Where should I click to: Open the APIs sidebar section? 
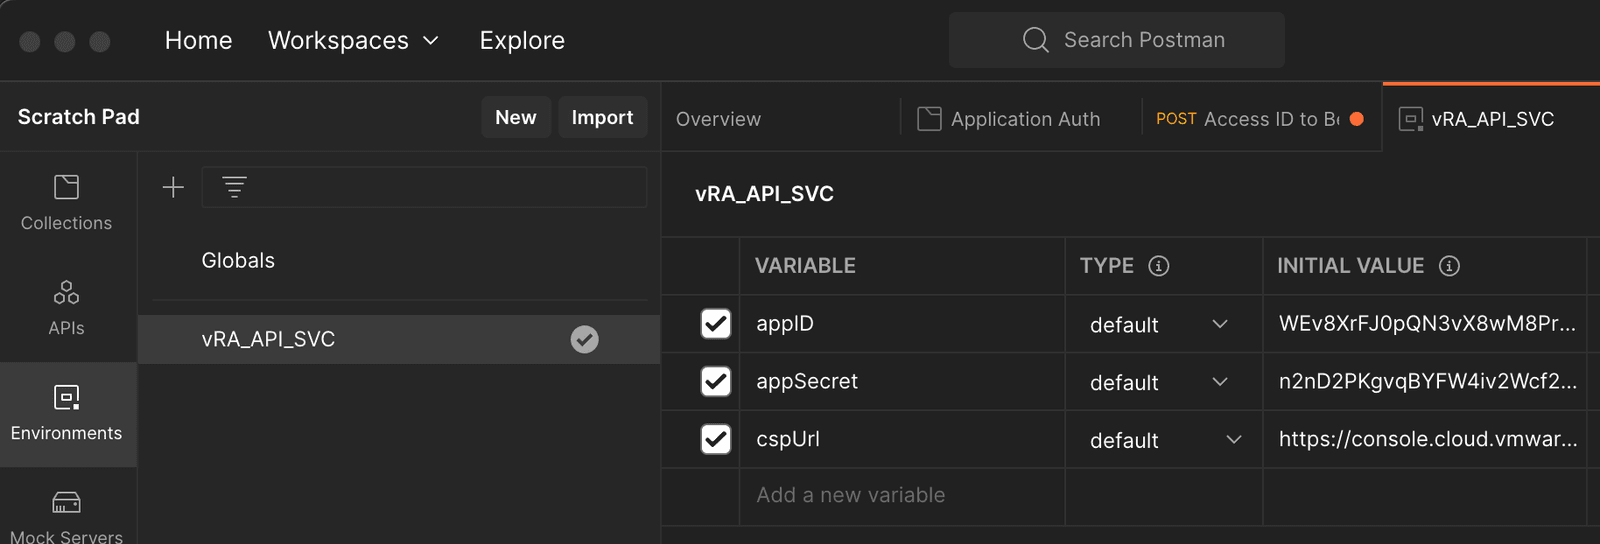pyautogui.click(x=67, y=309)
